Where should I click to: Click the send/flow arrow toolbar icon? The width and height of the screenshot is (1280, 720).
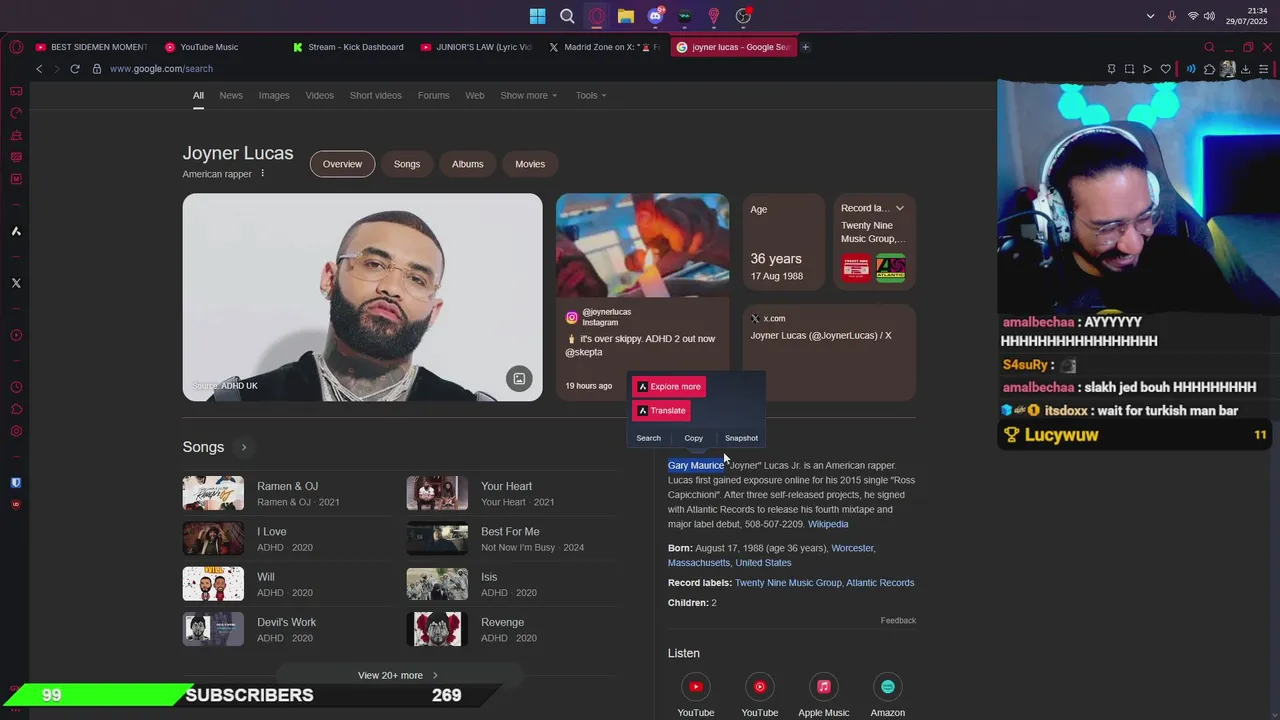[1147, 69]
